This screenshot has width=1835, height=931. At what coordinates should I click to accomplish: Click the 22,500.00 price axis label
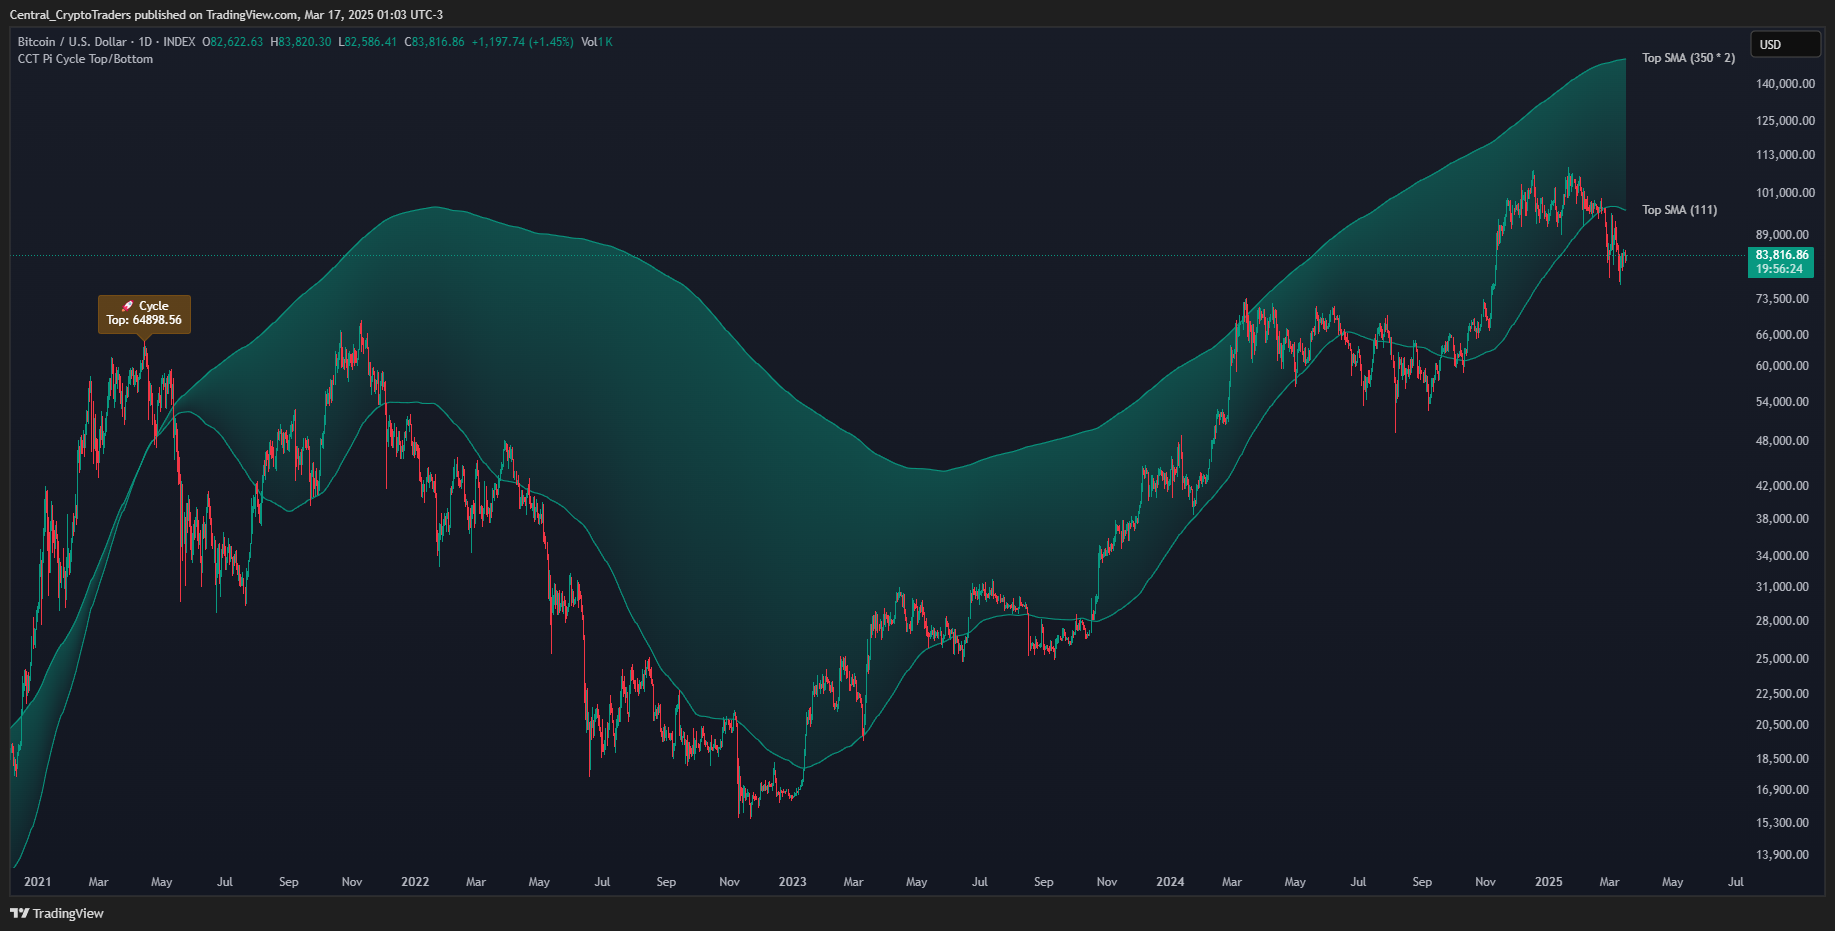click(1782, 694)
